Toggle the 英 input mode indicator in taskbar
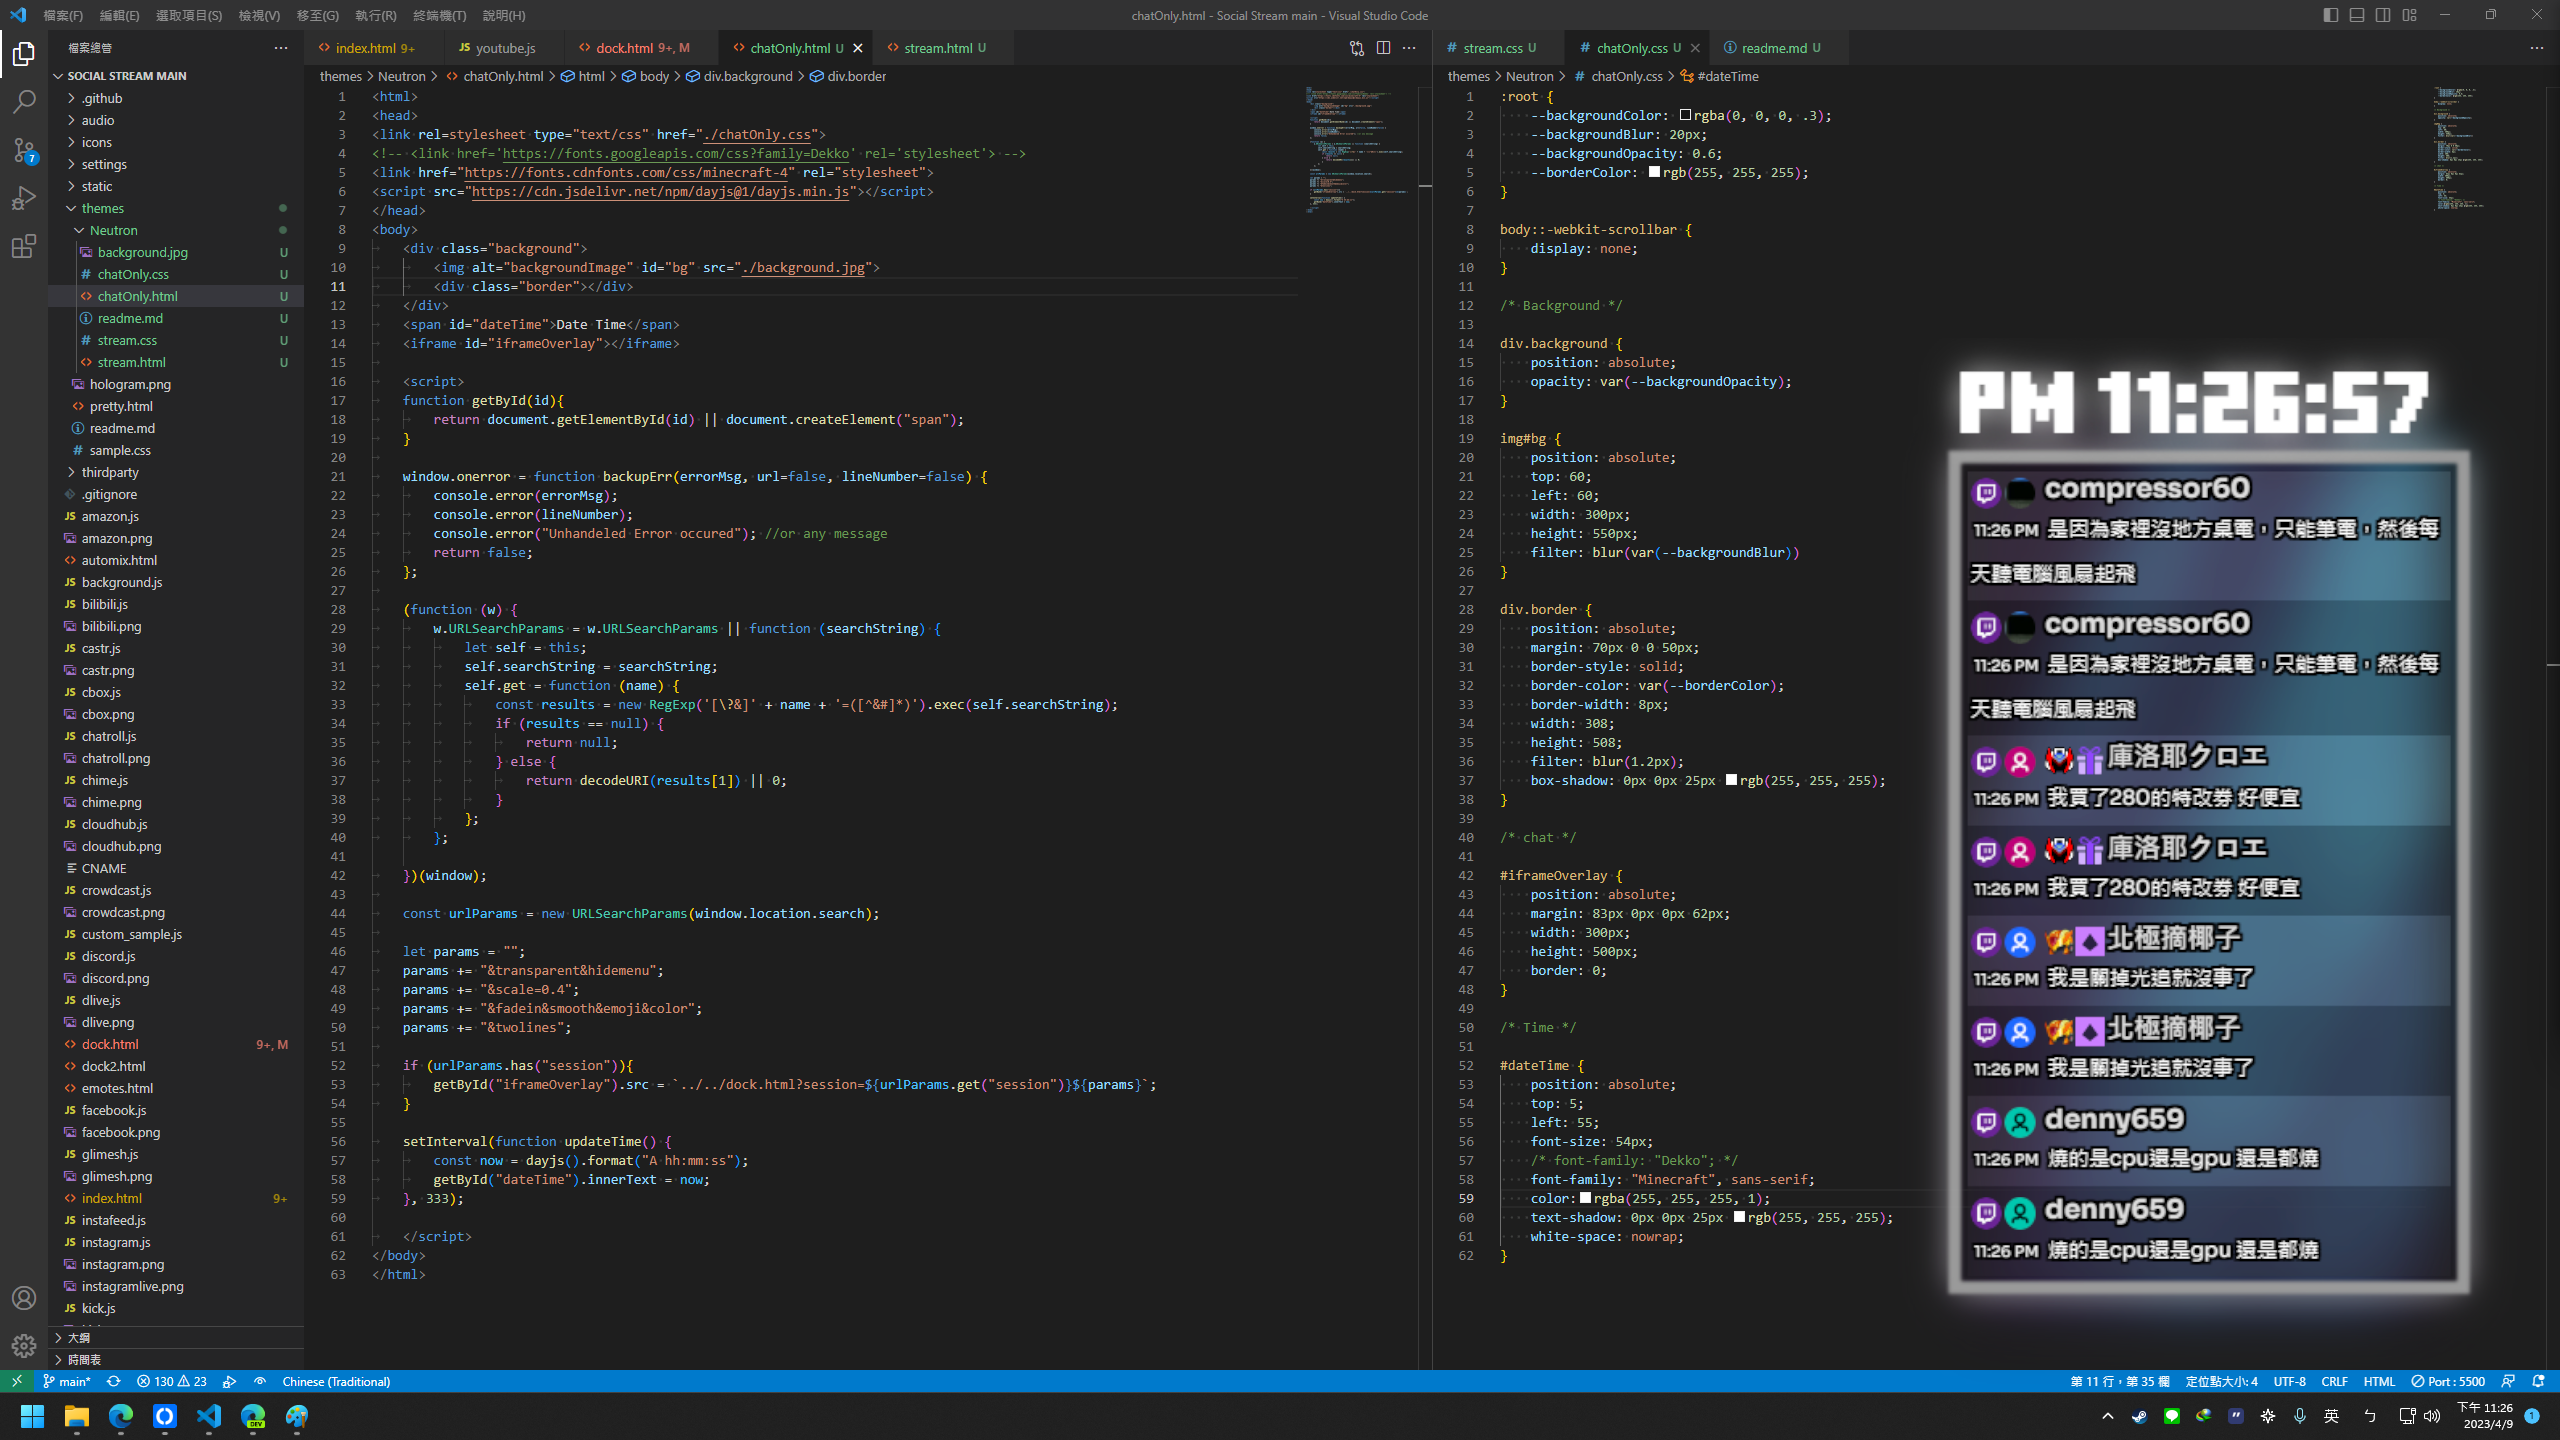Screen dimensions: 2560x1440 coord(2332,1416)
